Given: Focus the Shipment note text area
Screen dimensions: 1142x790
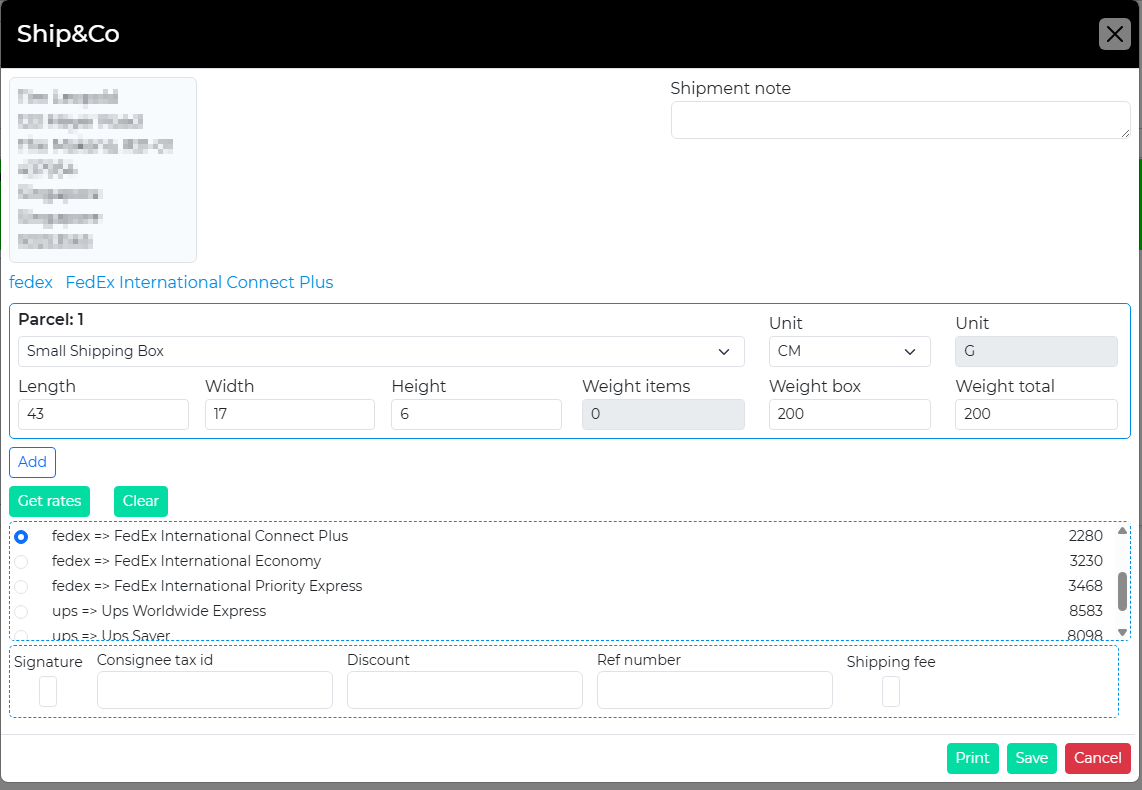Looking at the screenshot, I should (900, 120).
